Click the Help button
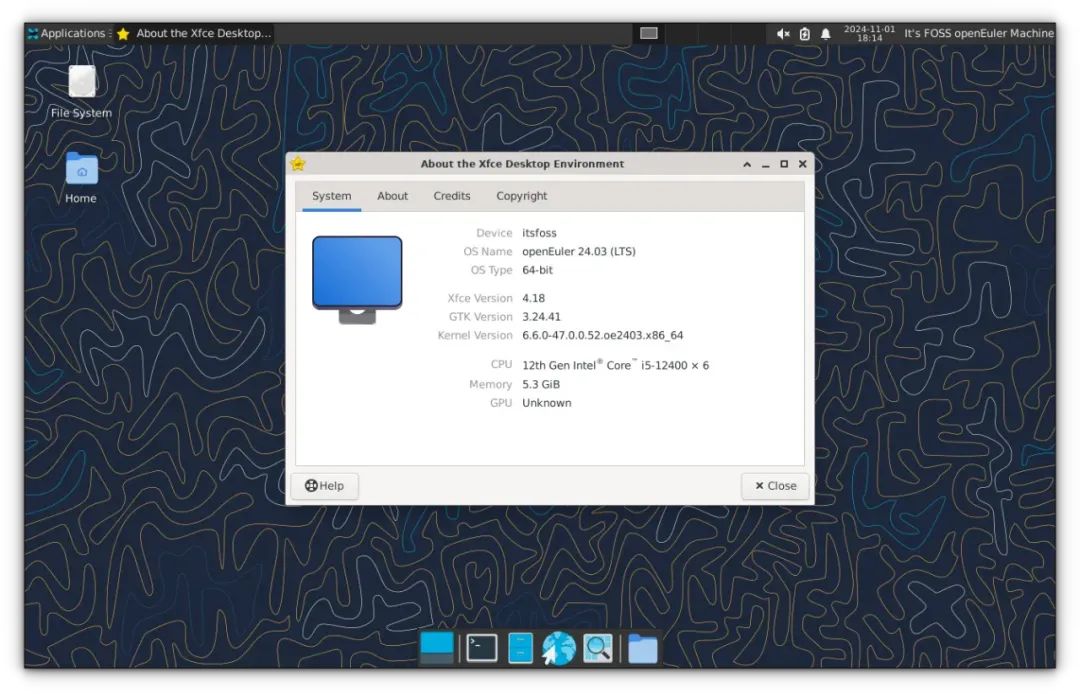This screenshot has width=1080, height=694. click(324, 485)
